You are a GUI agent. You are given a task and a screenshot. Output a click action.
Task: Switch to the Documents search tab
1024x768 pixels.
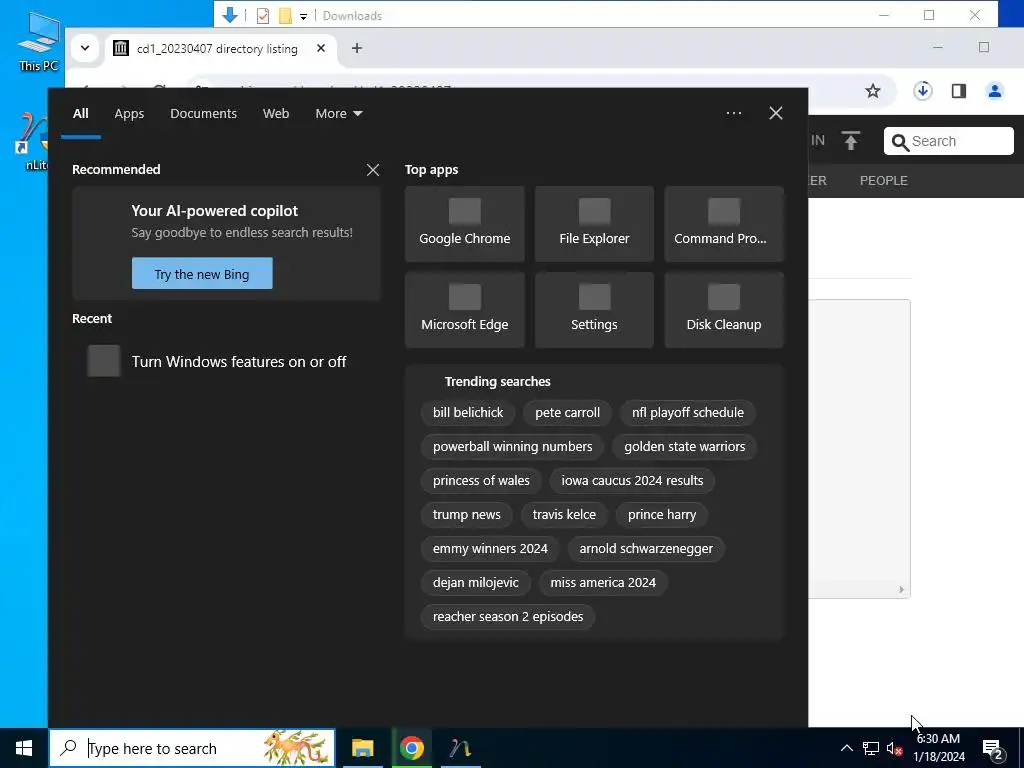pyautogui.click(x=203, y=114)
